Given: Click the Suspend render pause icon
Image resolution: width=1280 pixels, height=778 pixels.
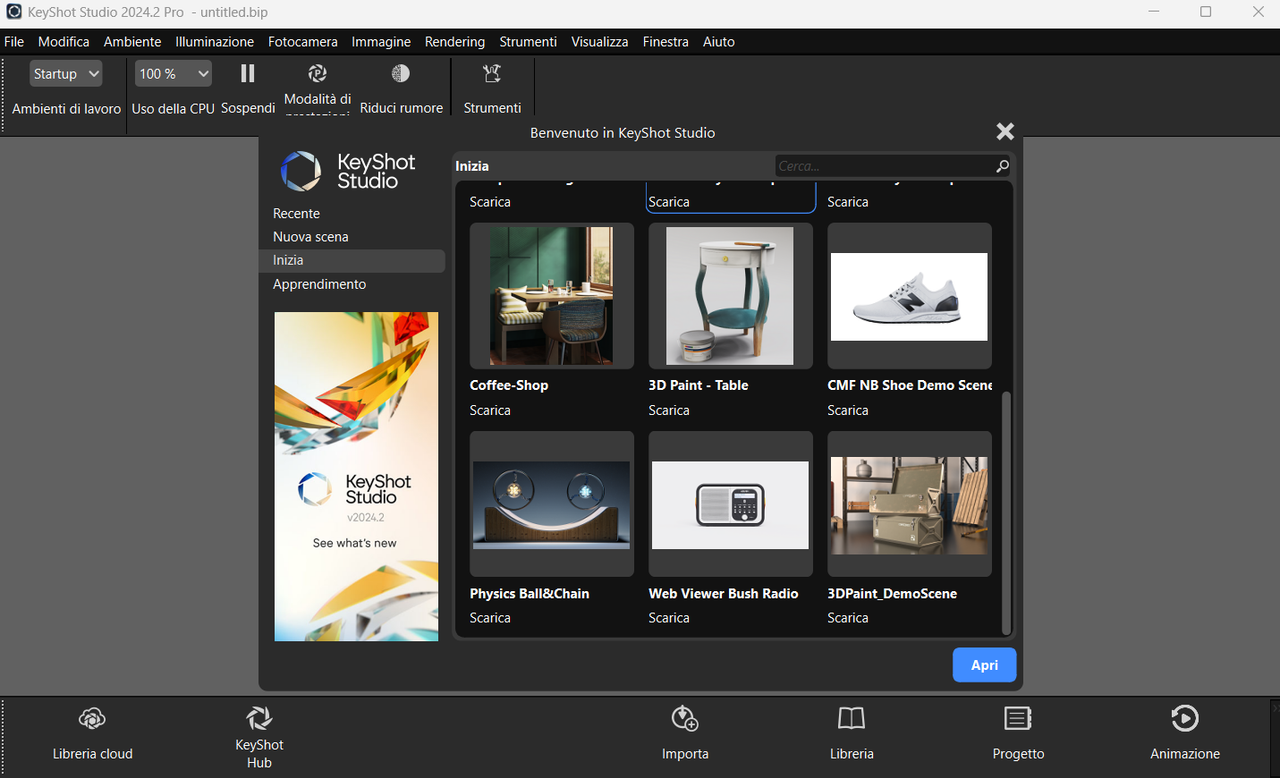Looking at the screenshot, I should 248,73.
